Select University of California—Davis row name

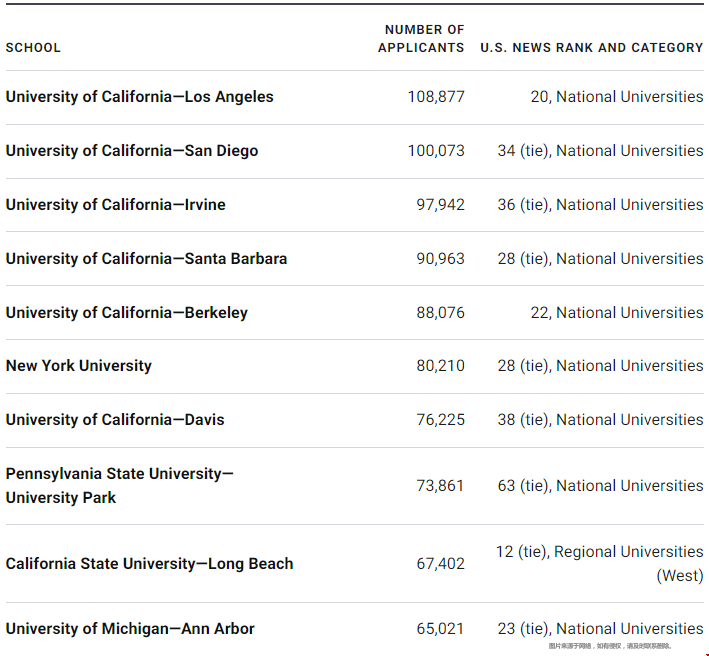pos(114,420)
